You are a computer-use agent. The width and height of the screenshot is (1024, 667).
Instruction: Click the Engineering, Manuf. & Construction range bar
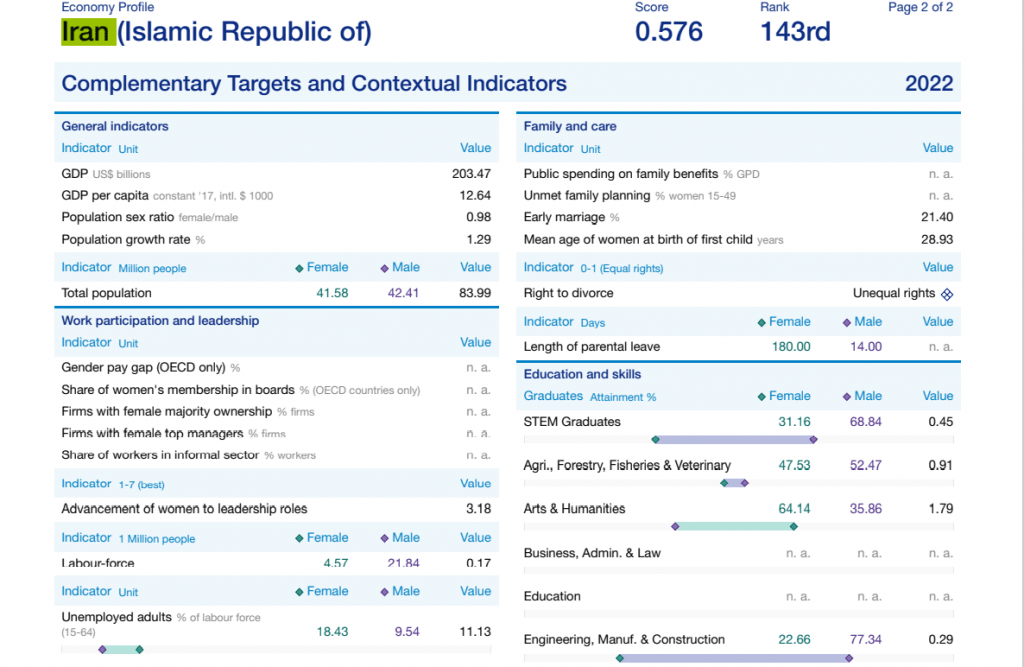(x=734, y=657)
